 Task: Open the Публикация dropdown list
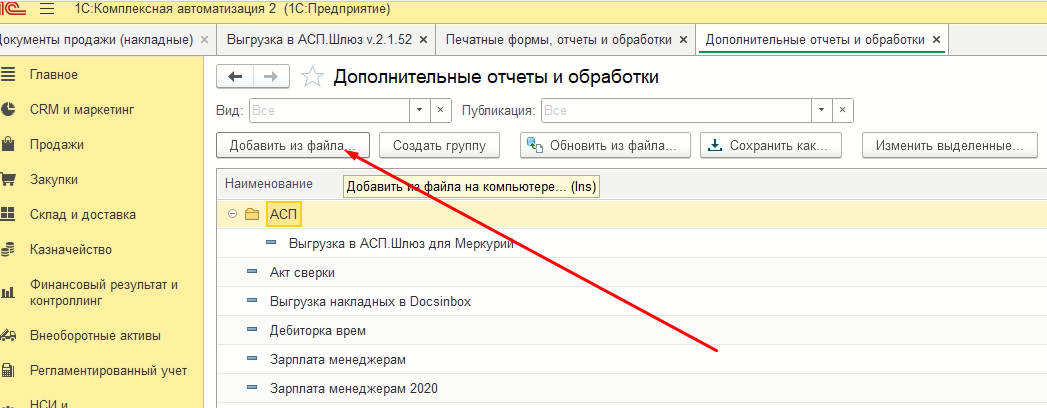(x=821, y=110)
